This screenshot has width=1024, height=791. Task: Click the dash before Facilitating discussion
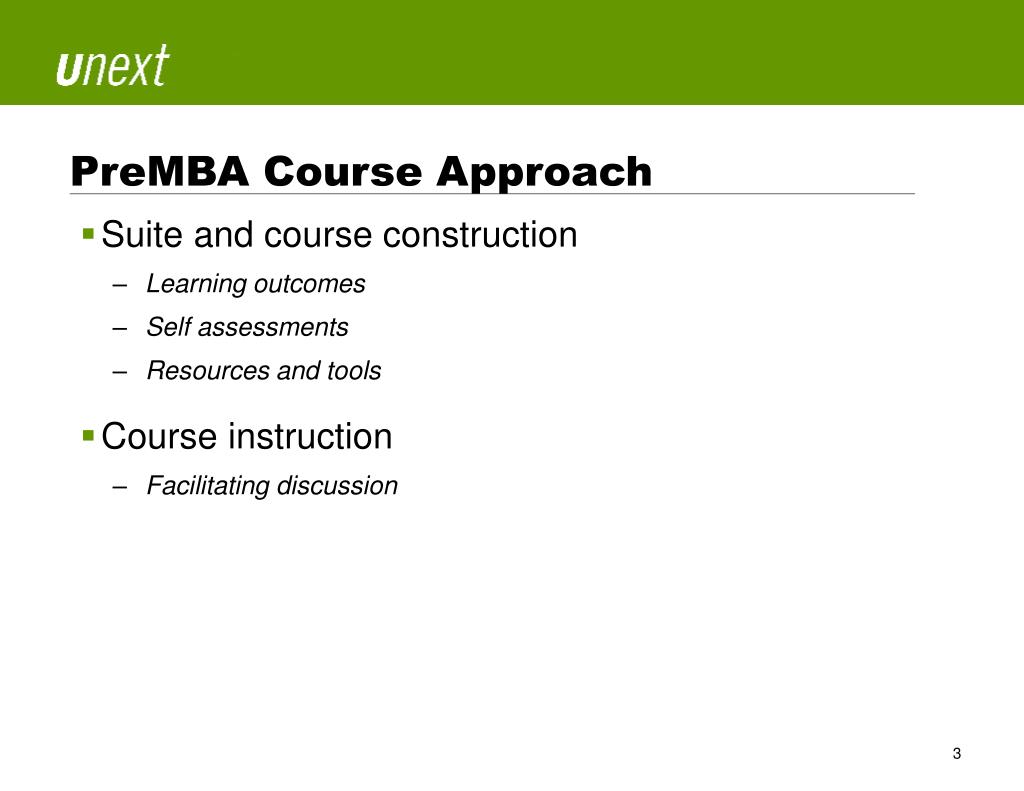(x=119, y=487)
